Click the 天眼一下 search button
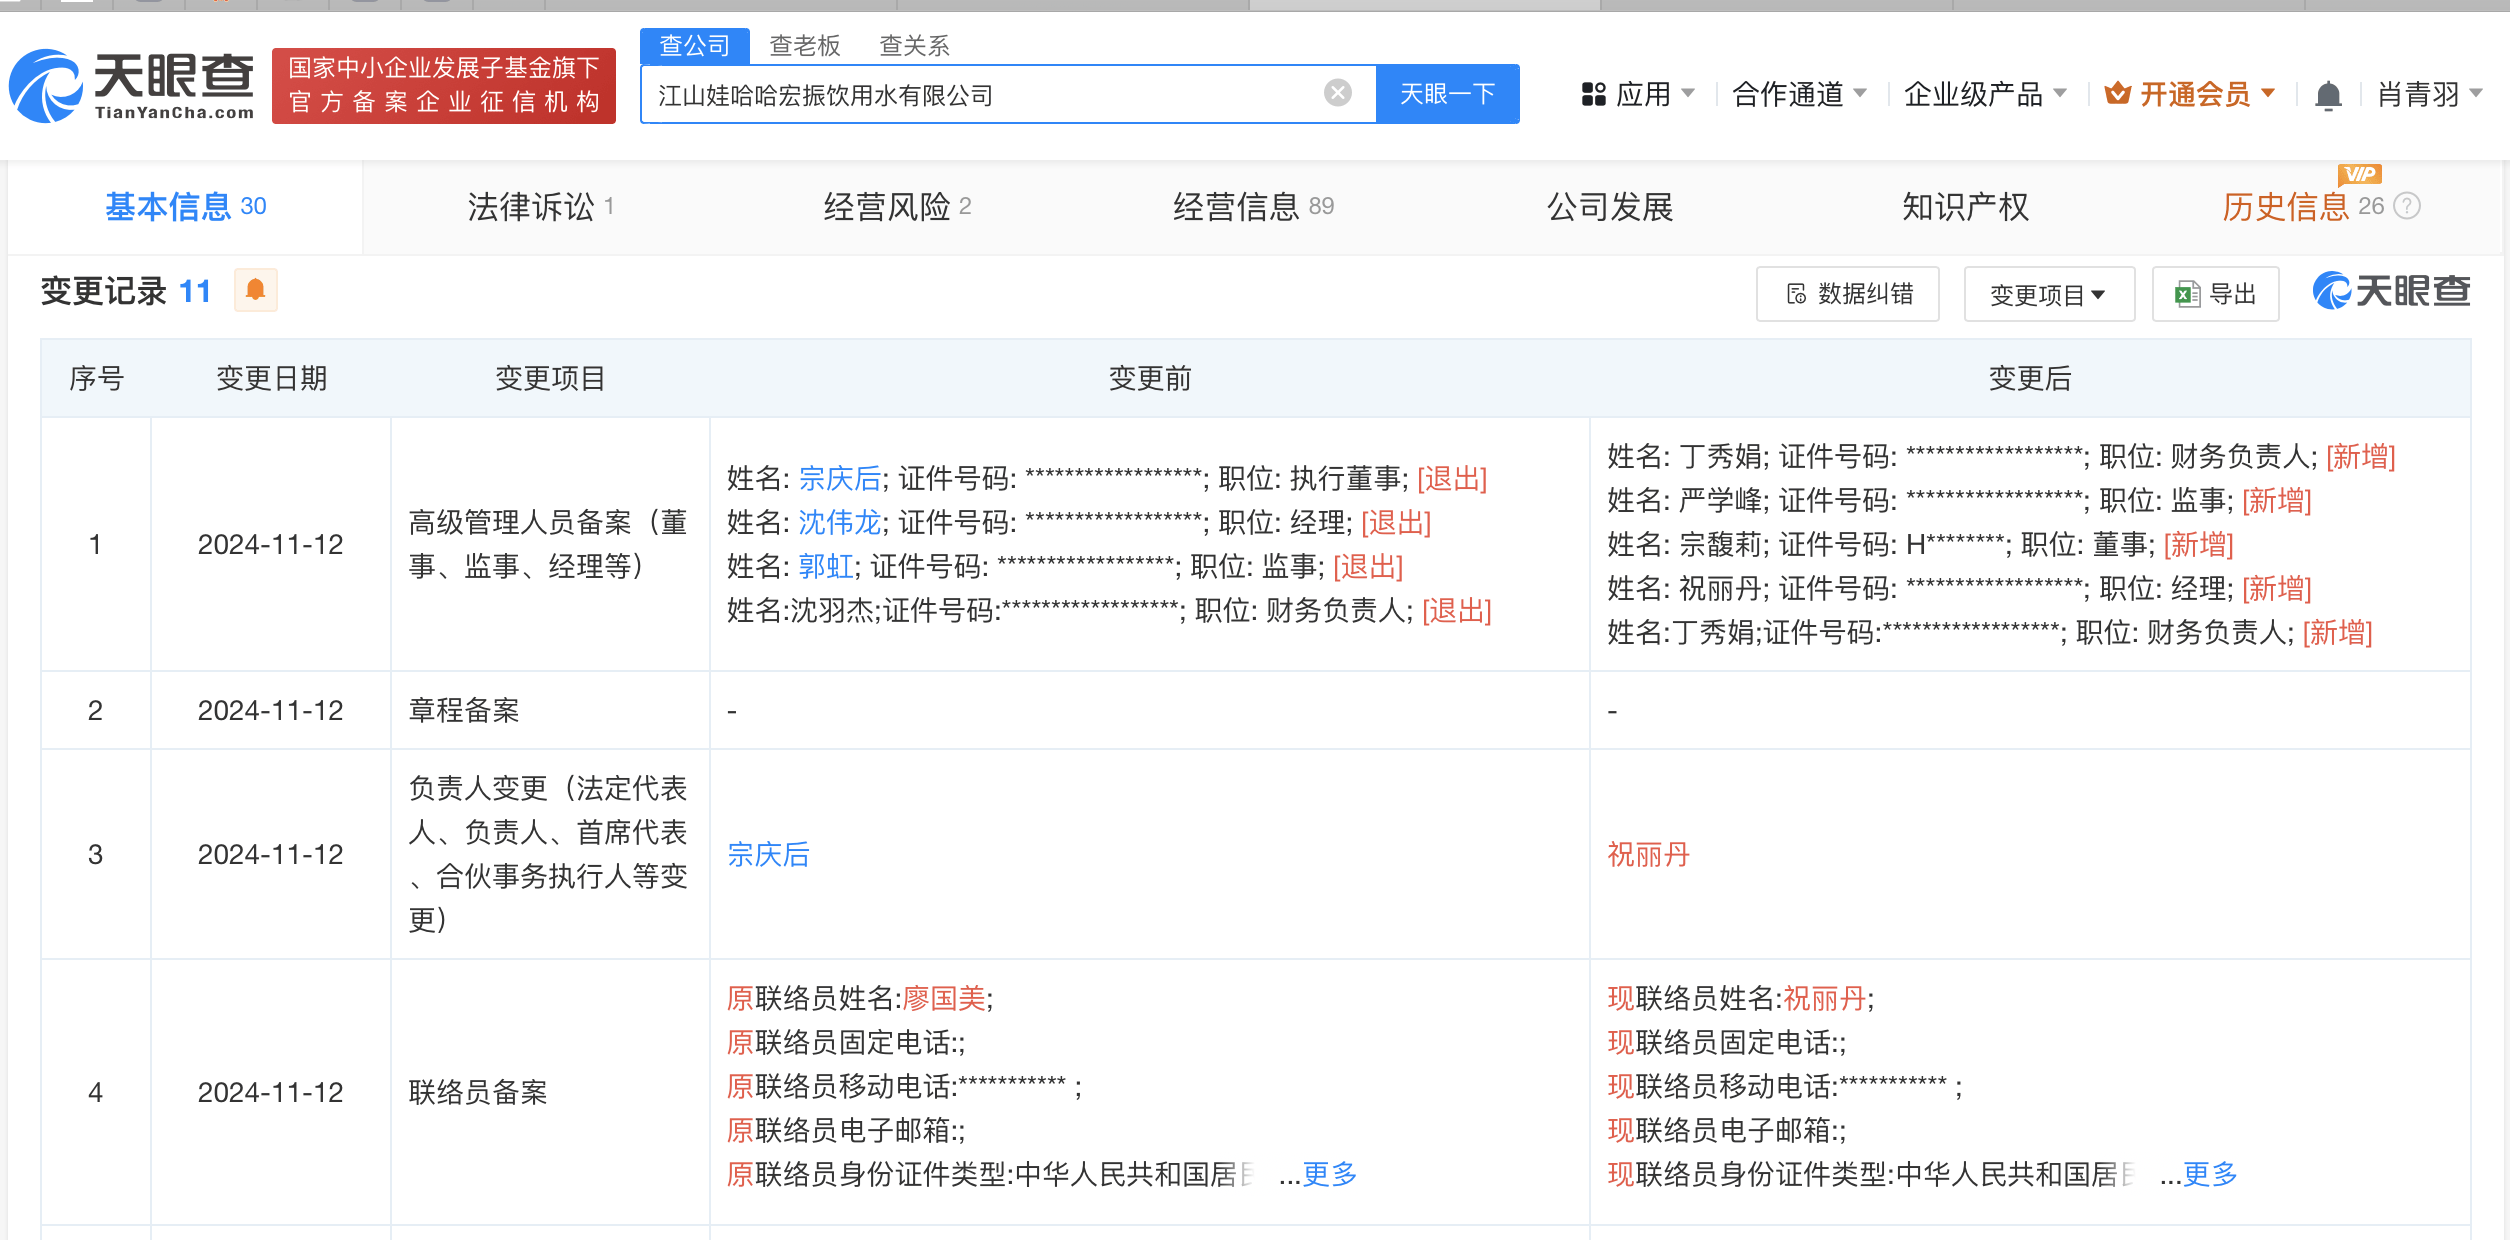This screenshot has width=2510, height=1240. 1447,94
